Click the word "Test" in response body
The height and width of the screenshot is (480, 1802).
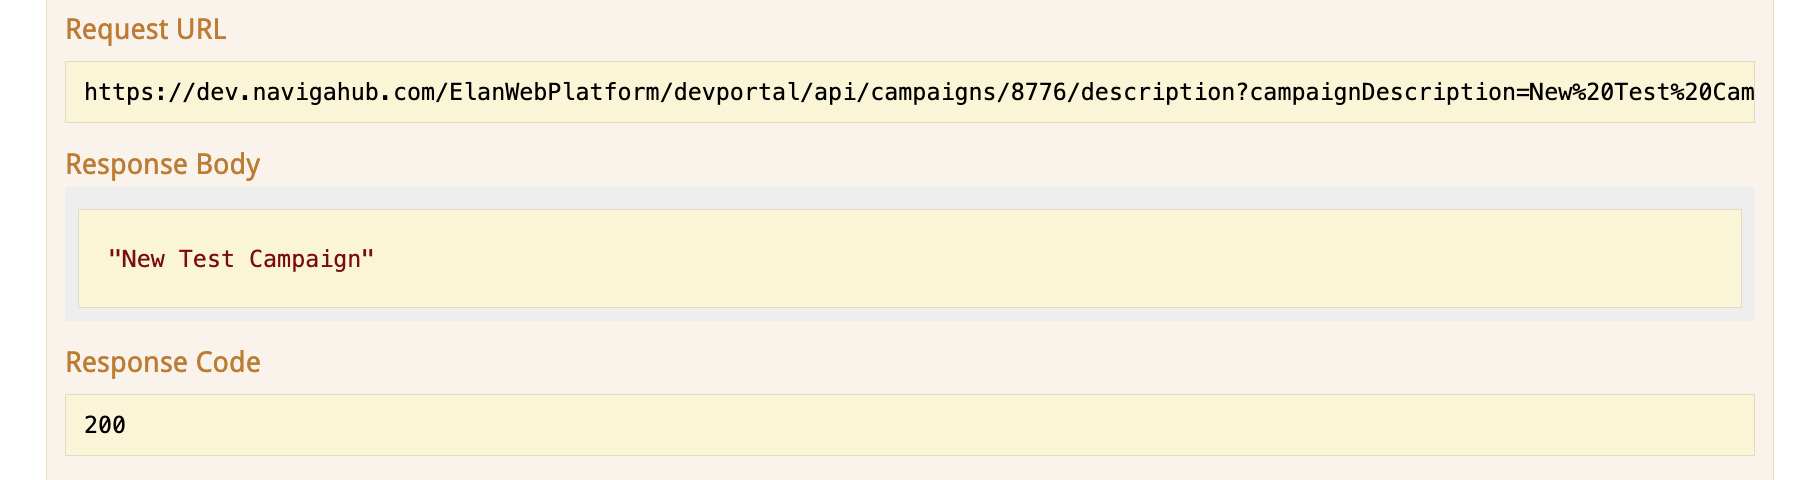click(x=206, y=259)
